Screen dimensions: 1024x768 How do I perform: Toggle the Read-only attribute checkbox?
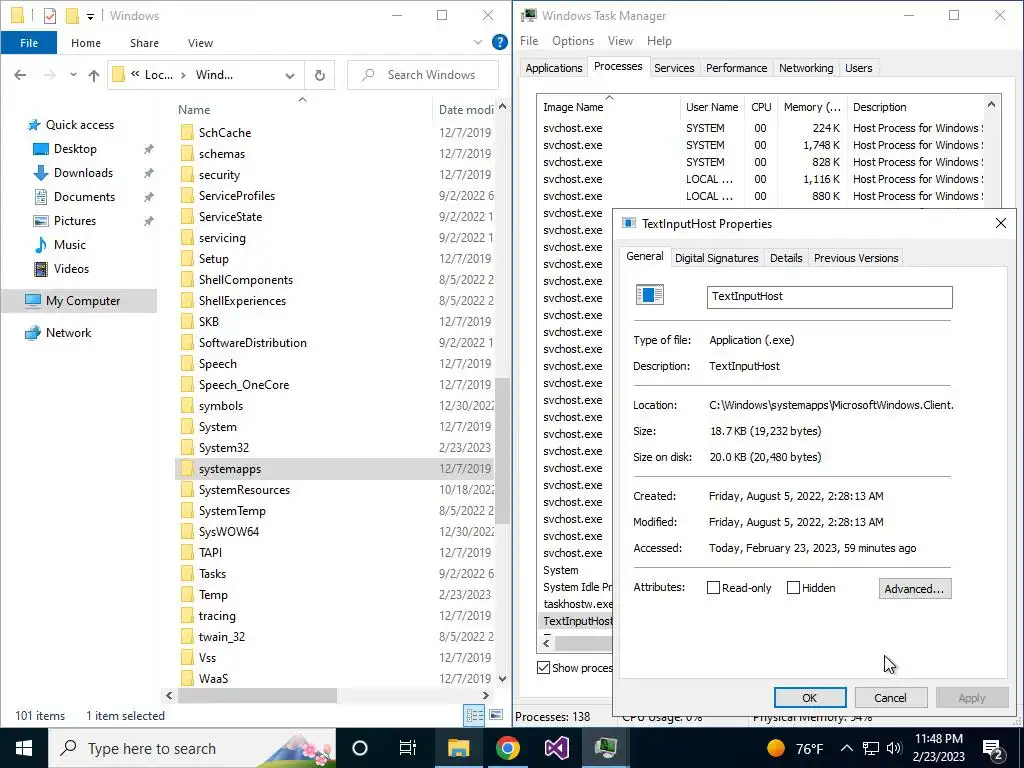[x=713, y=588]
